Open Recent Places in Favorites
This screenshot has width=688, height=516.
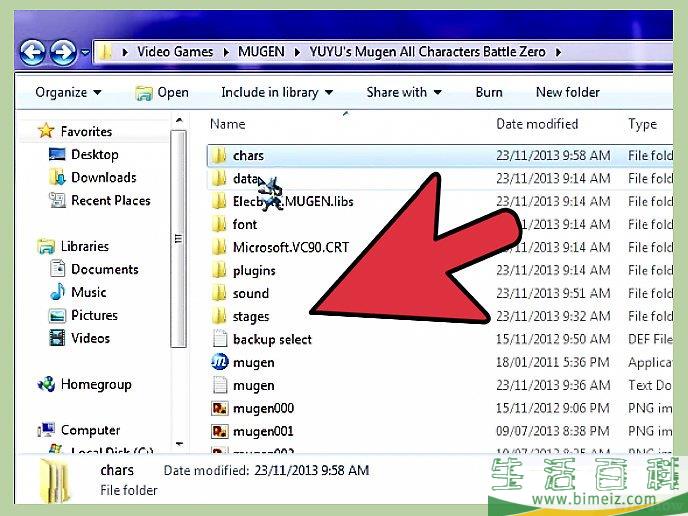111,201
